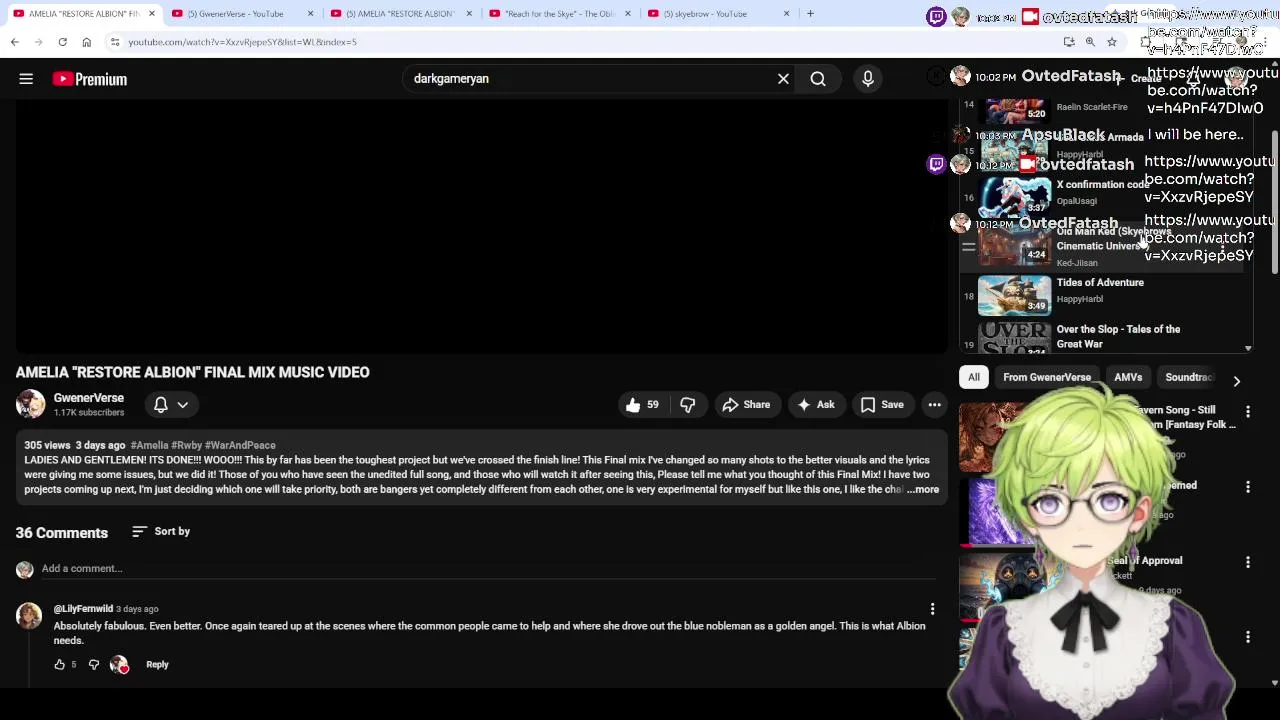Image resolution: width=1280 pixels, height=720 pixels.
Task: Expand the description with ...more
Action: [x=923, y=489]
